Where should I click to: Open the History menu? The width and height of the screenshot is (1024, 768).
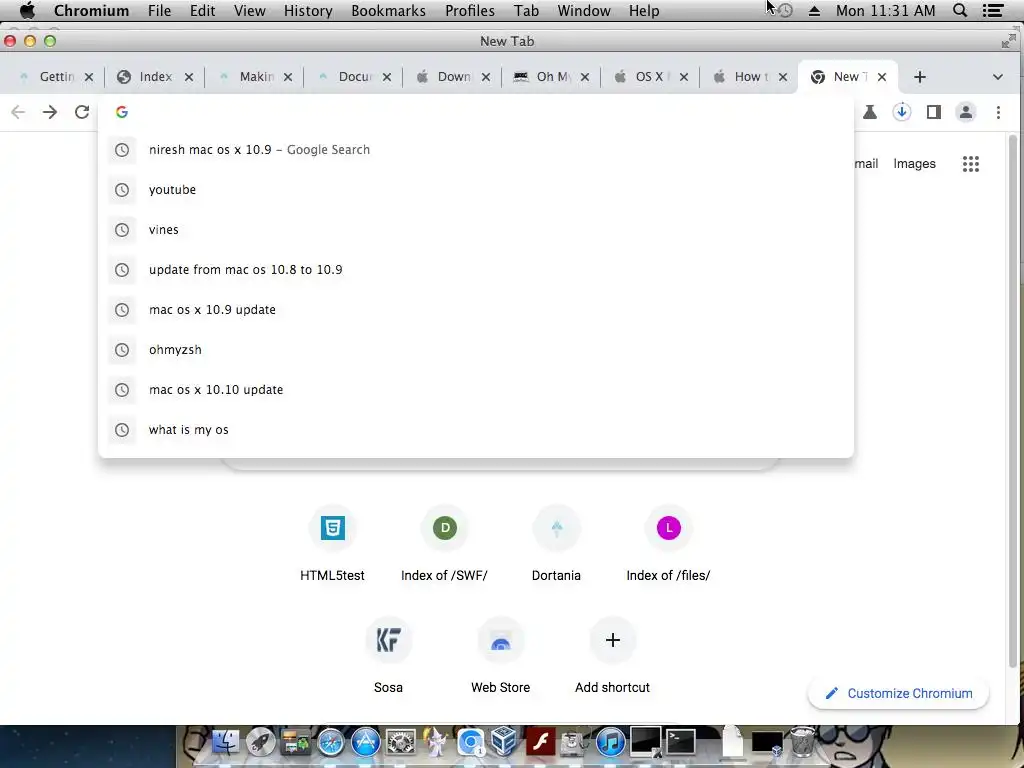click(308, 10)
